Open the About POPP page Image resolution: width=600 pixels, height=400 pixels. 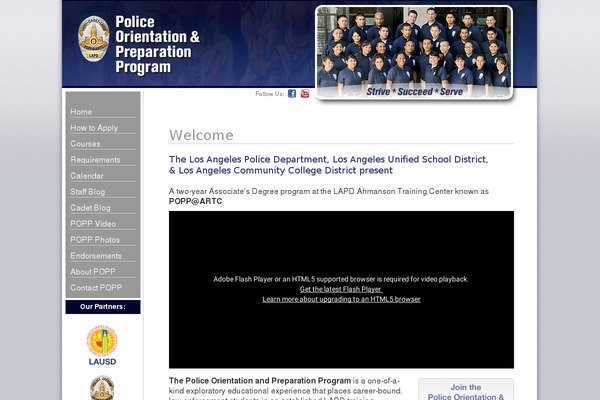(93, 272)
